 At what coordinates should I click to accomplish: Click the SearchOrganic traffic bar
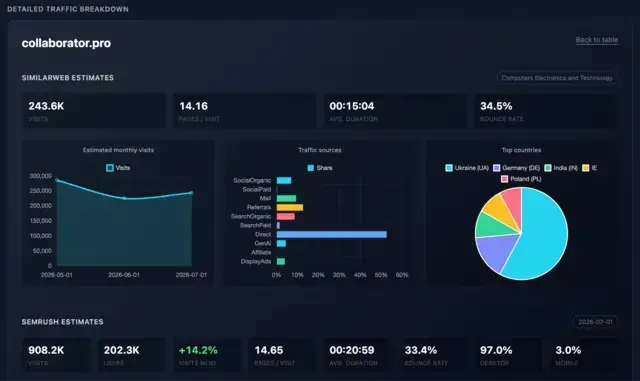pyautogui.click(x=286, y=216)
